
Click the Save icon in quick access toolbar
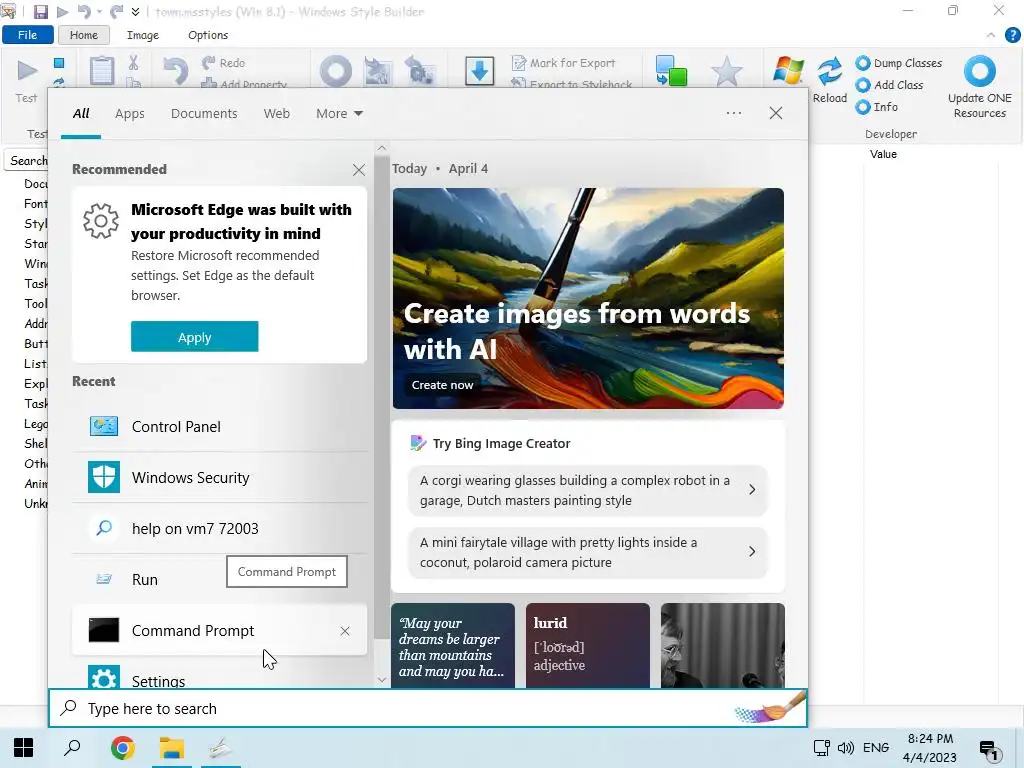pyautogui.click(x=40, y=11)
